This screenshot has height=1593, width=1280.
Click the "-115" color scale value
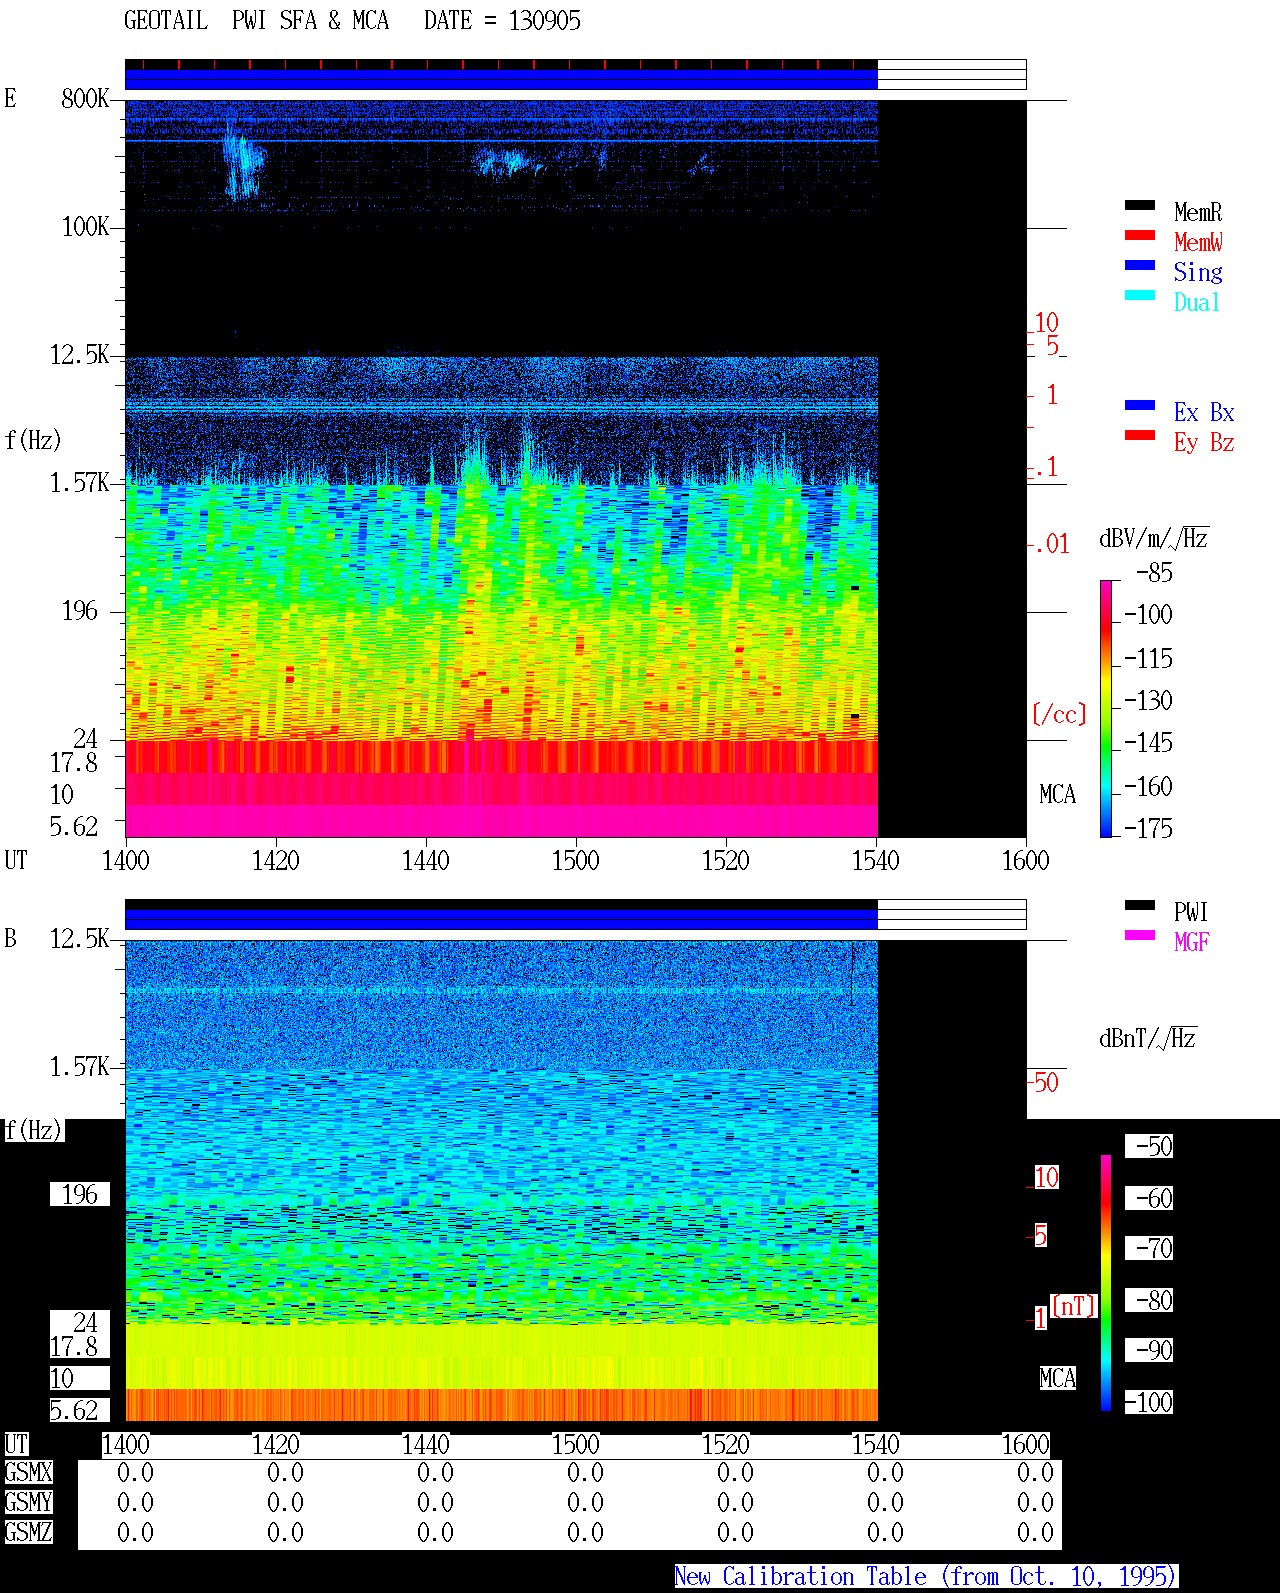click(x=1148, y=659)
